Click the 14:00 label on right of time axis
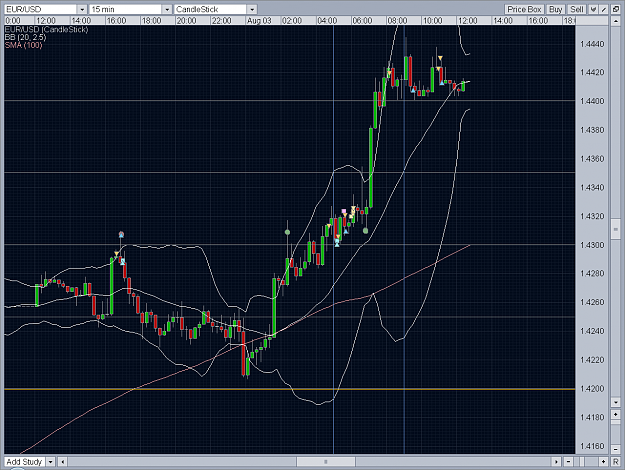This screenshot has height=470, width=625. (503, 21)
